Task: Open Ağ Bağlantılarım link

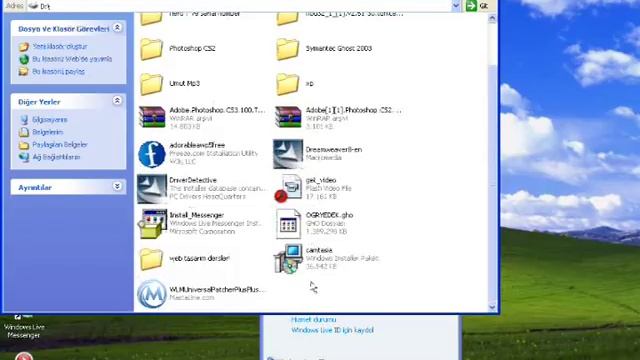Action: point(56,157)
